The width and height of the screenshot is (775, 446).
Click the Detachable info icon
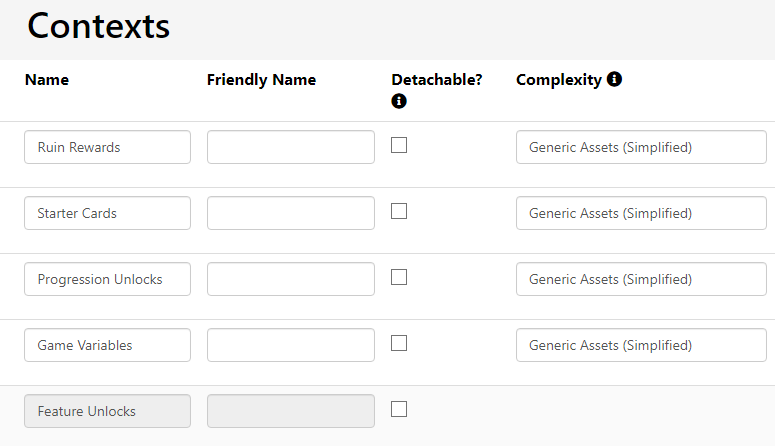click(399, 101)
